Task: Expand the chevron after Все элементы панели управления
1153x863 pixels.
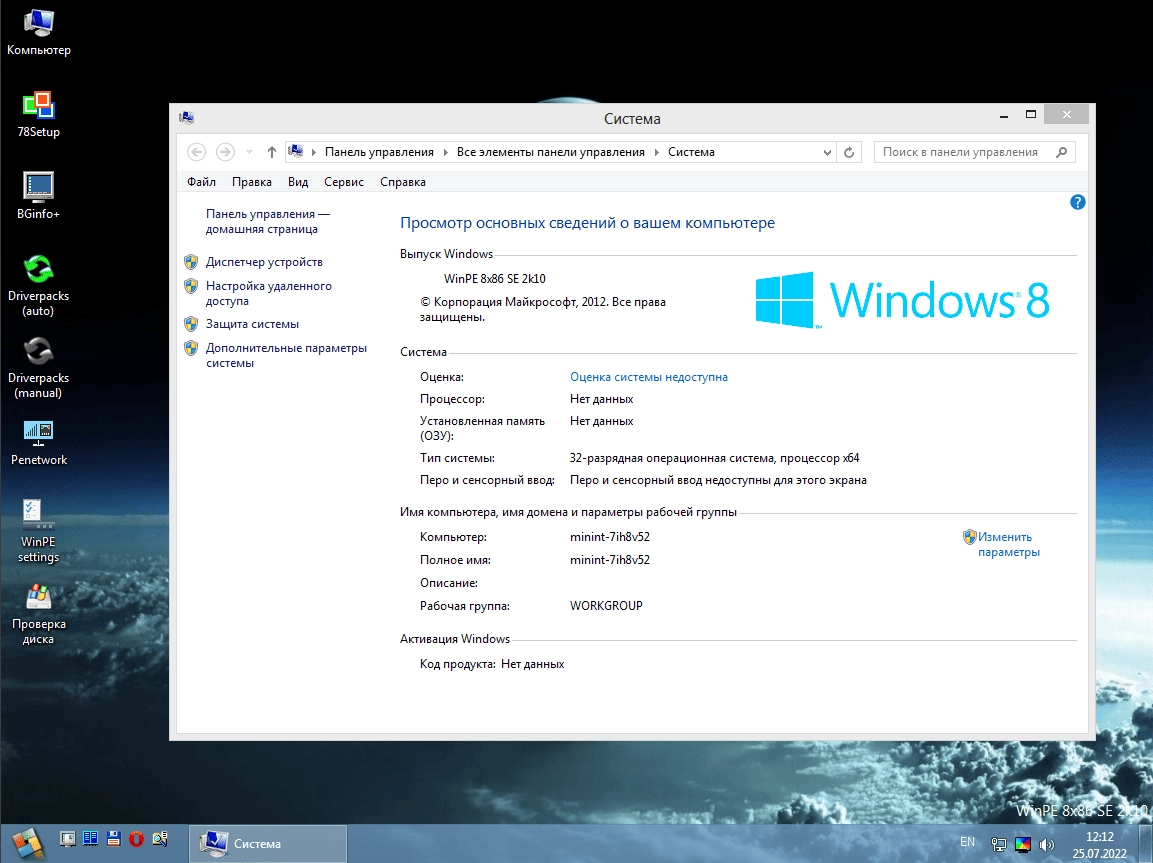Action: click(x=657, y=152)
